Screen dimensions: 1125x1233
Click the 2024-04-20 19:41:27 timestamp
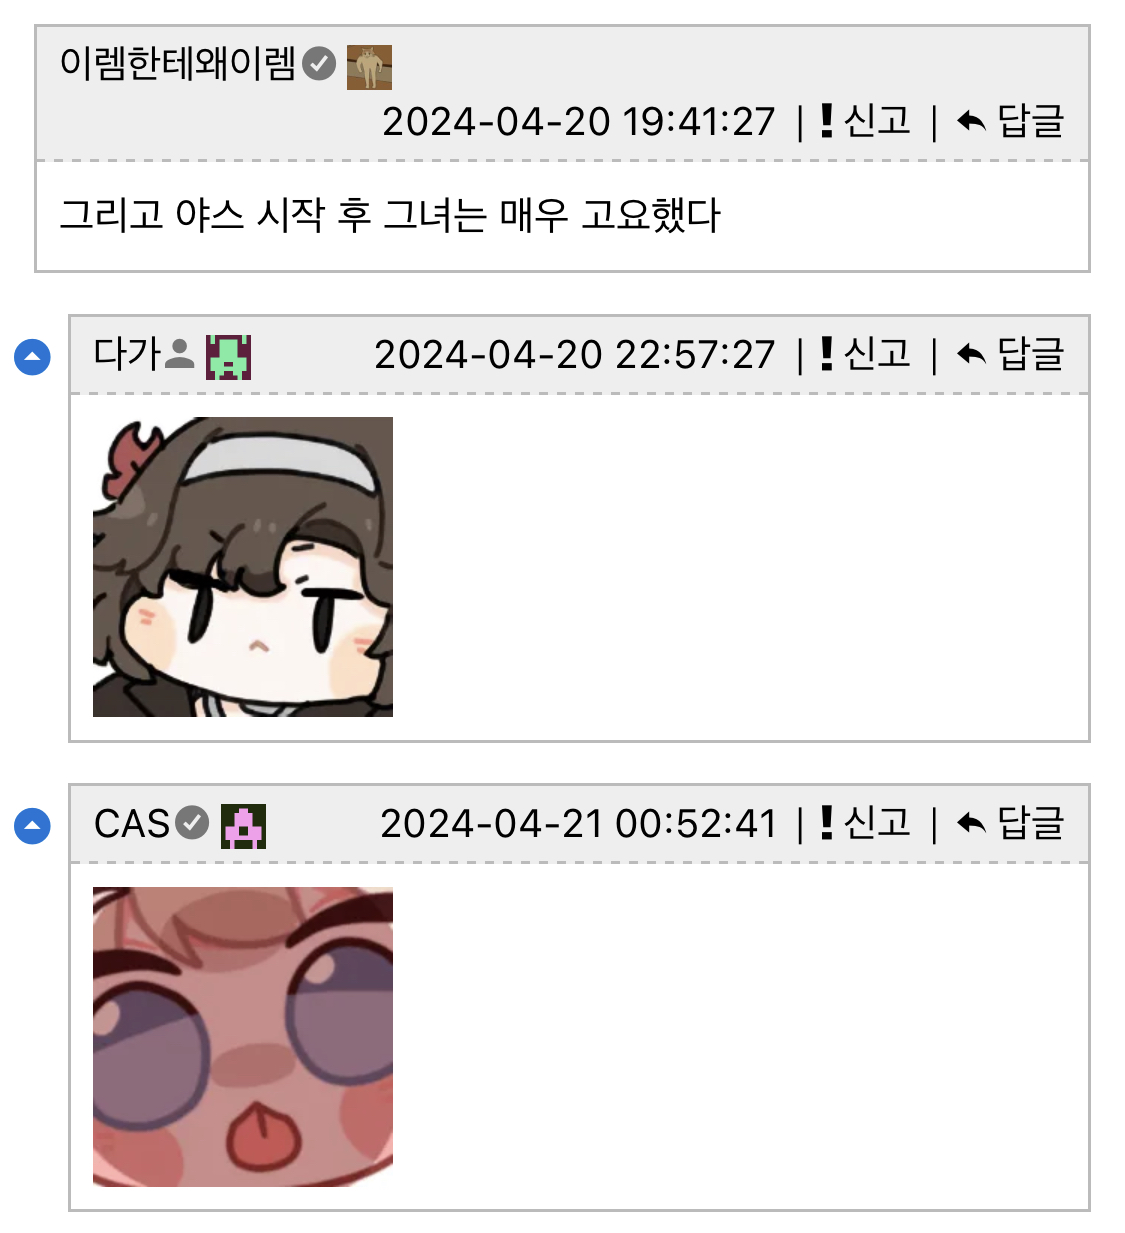[579, 122]
